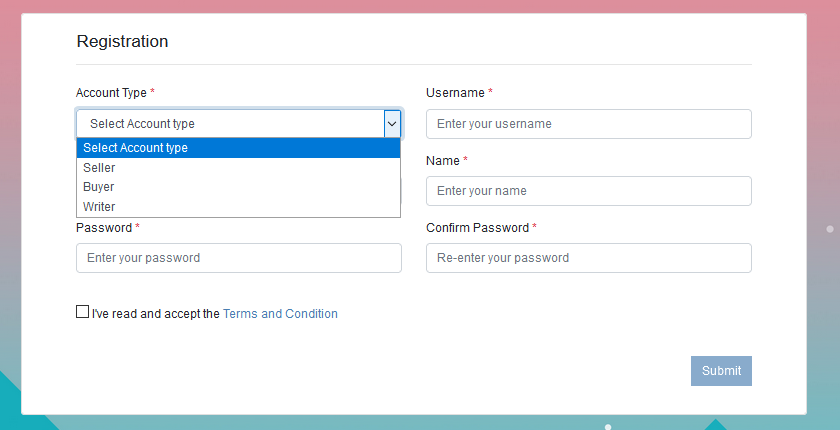
Task: Choose the Writer account type option
Action: (x=238, y=207)
